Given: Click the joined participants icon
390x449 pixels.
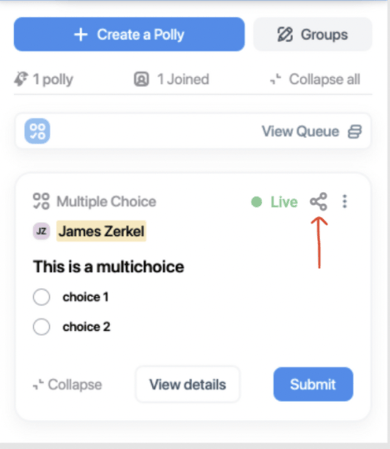Looking at the screenshot, I should [141, 79].
